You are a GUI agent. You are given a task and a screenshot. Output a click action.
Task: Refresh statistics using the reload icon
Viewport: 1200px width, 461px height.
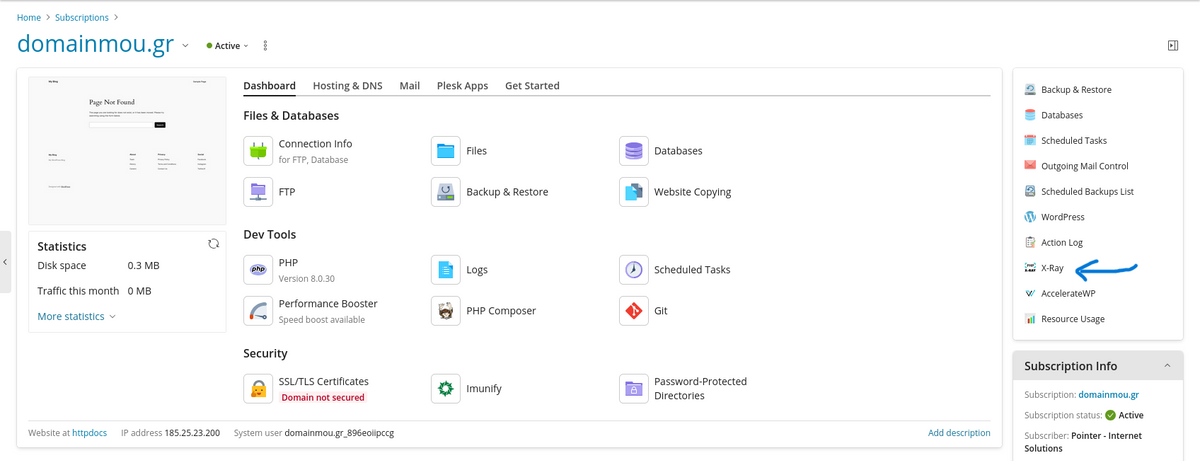(213, 244)
